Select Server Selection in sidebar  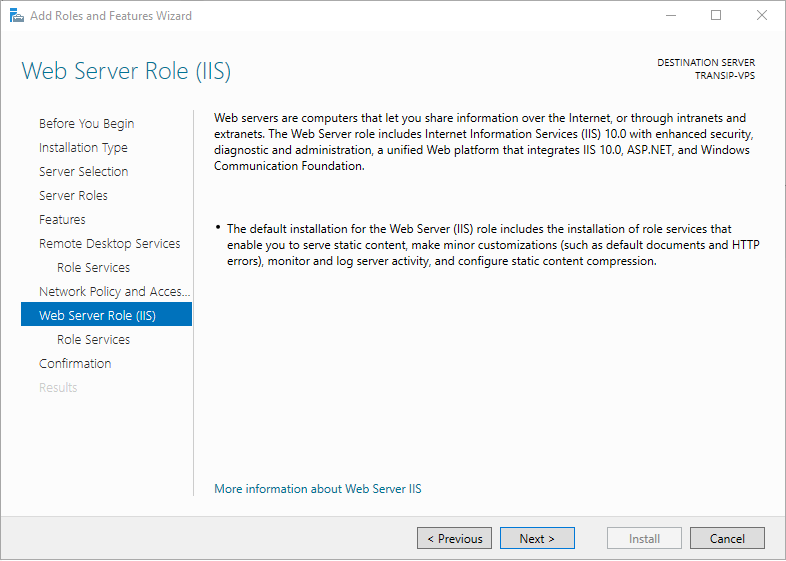pos(84,171)
